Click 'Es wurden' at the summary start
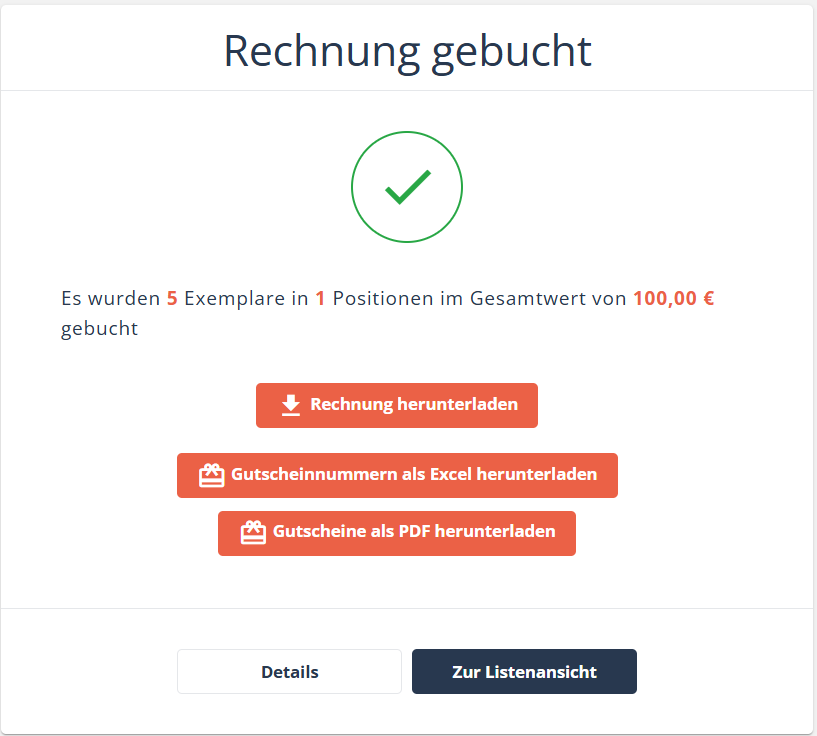 tap(110, 298)
